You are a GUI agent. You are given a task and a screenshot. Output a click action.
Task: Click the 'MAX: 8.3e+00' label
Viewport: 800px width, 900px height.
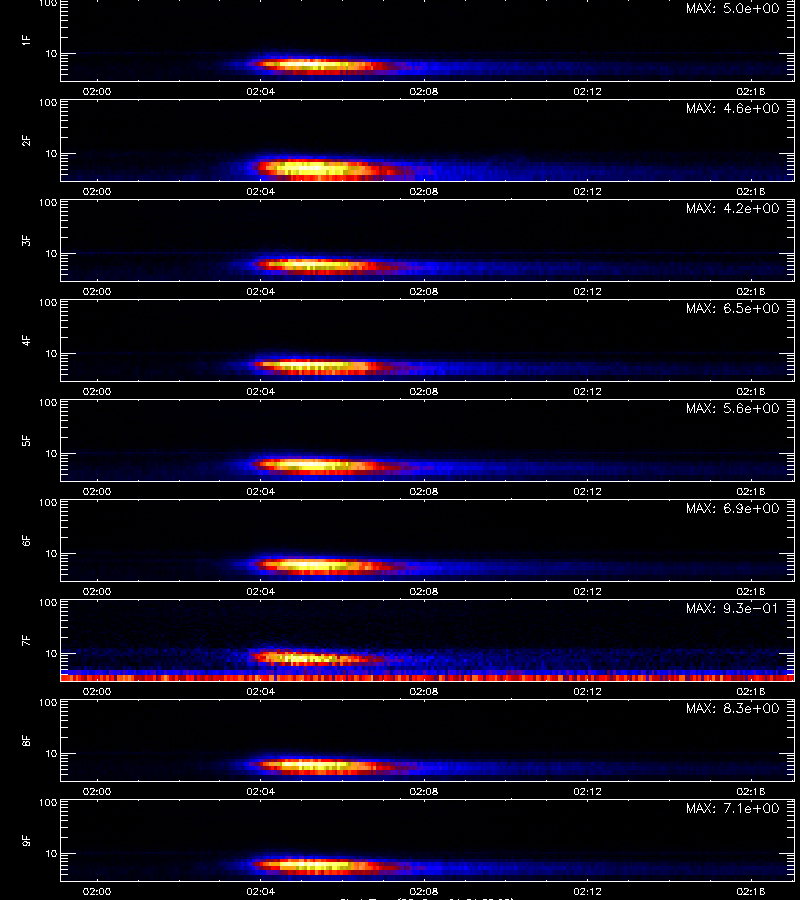click(732, 708)
